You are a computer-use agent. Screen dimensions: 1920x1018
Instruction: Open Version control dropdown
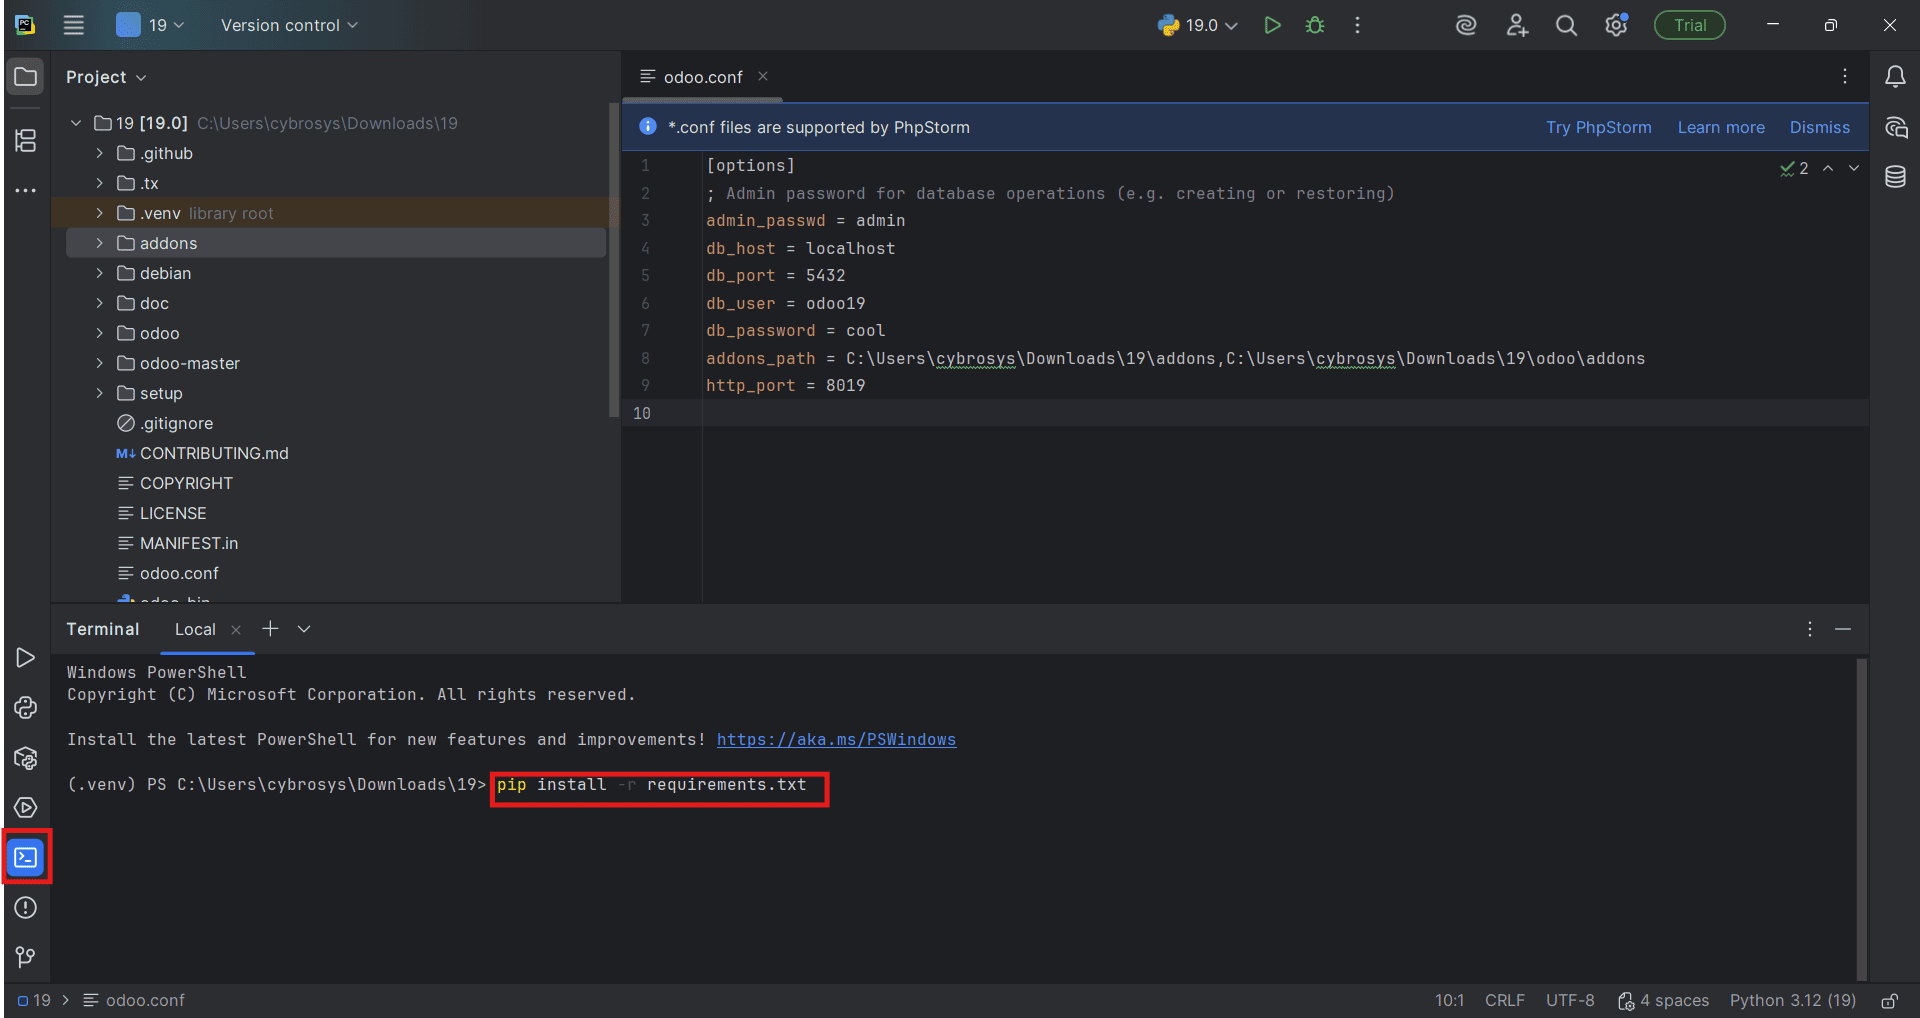pos(289,25)
